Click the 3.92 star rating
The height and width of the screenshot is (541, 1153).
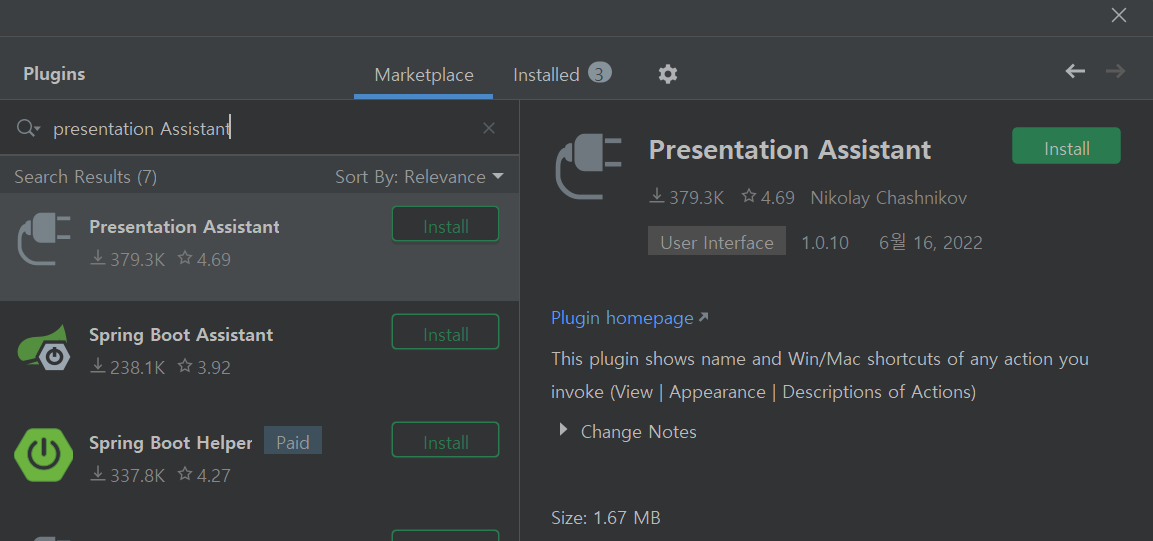pos(204,367)
